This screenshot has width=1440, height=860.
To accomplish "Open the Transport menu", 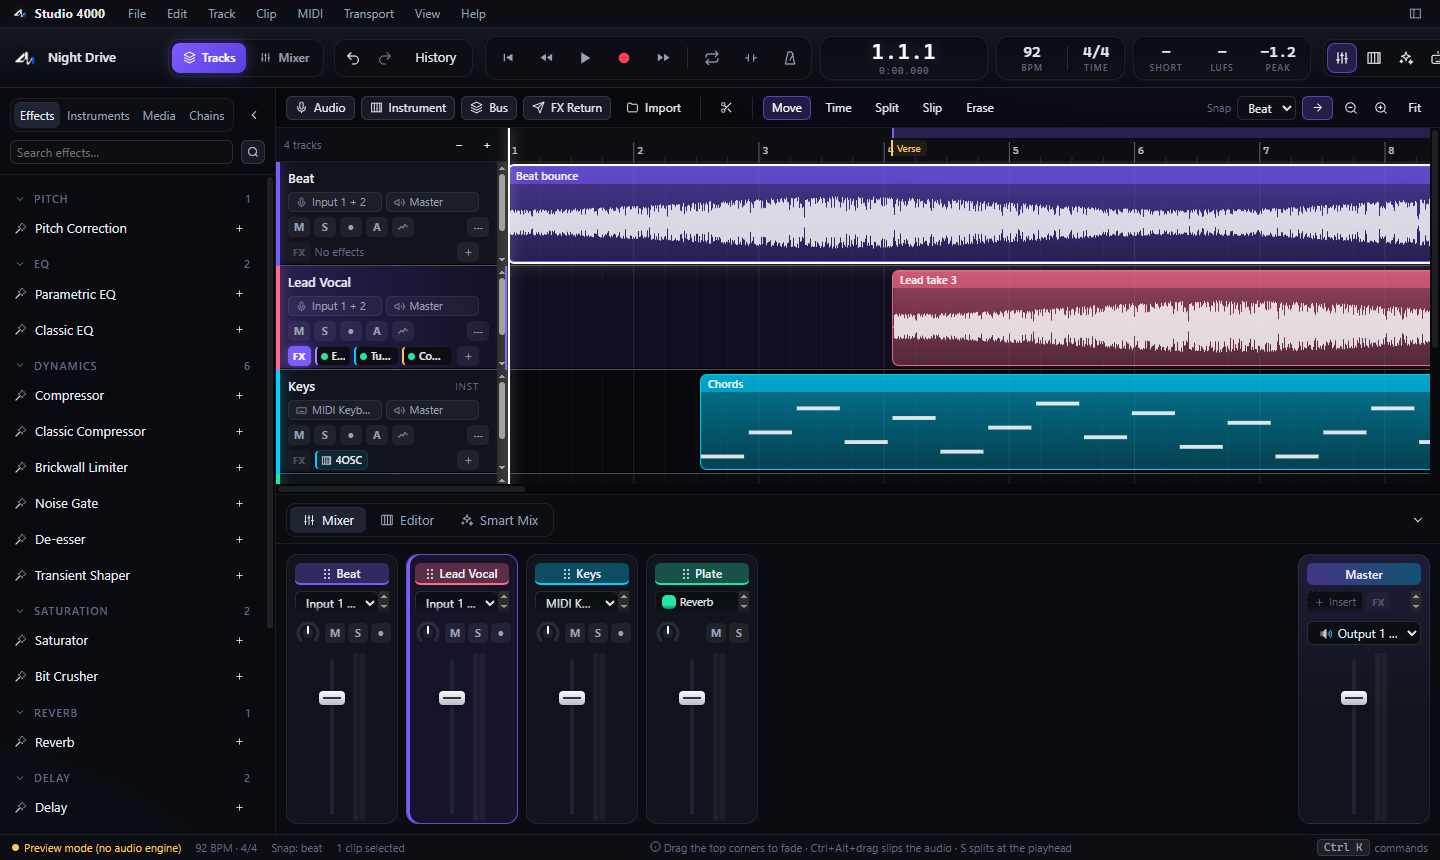I will pos(369,14).
